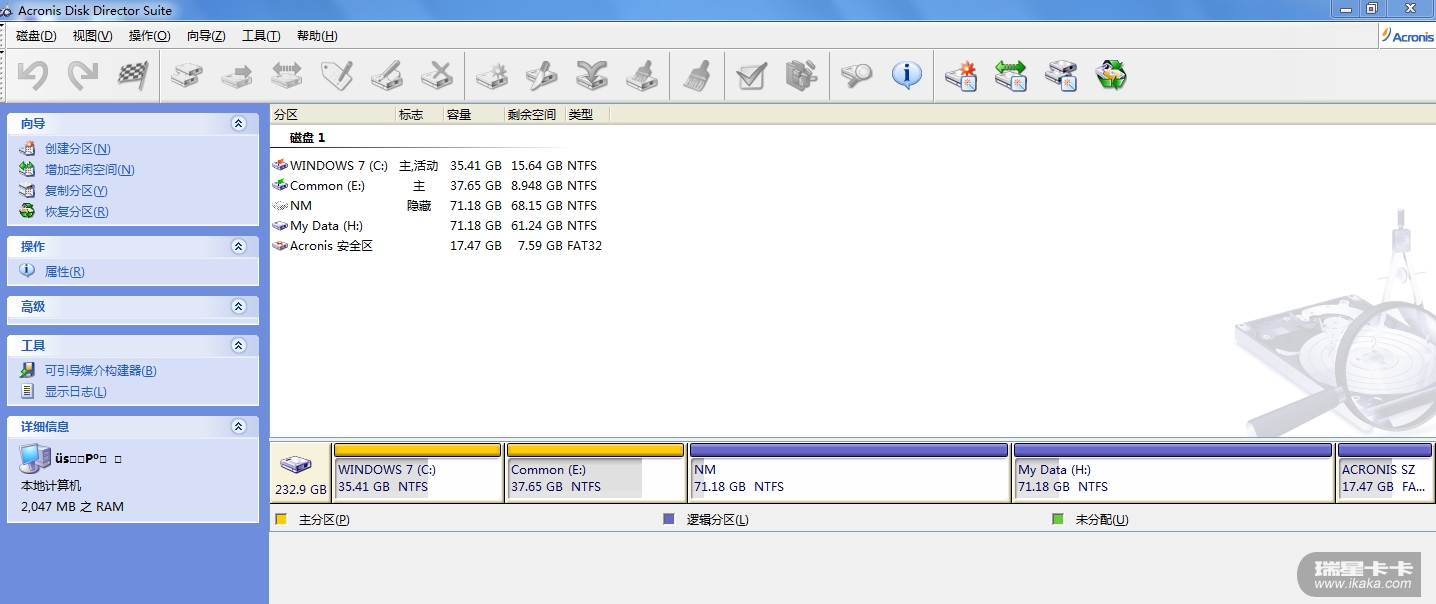Open the 操作(O) menu
The width and height of the screenshot is (1436, 604).
point(150,36)
